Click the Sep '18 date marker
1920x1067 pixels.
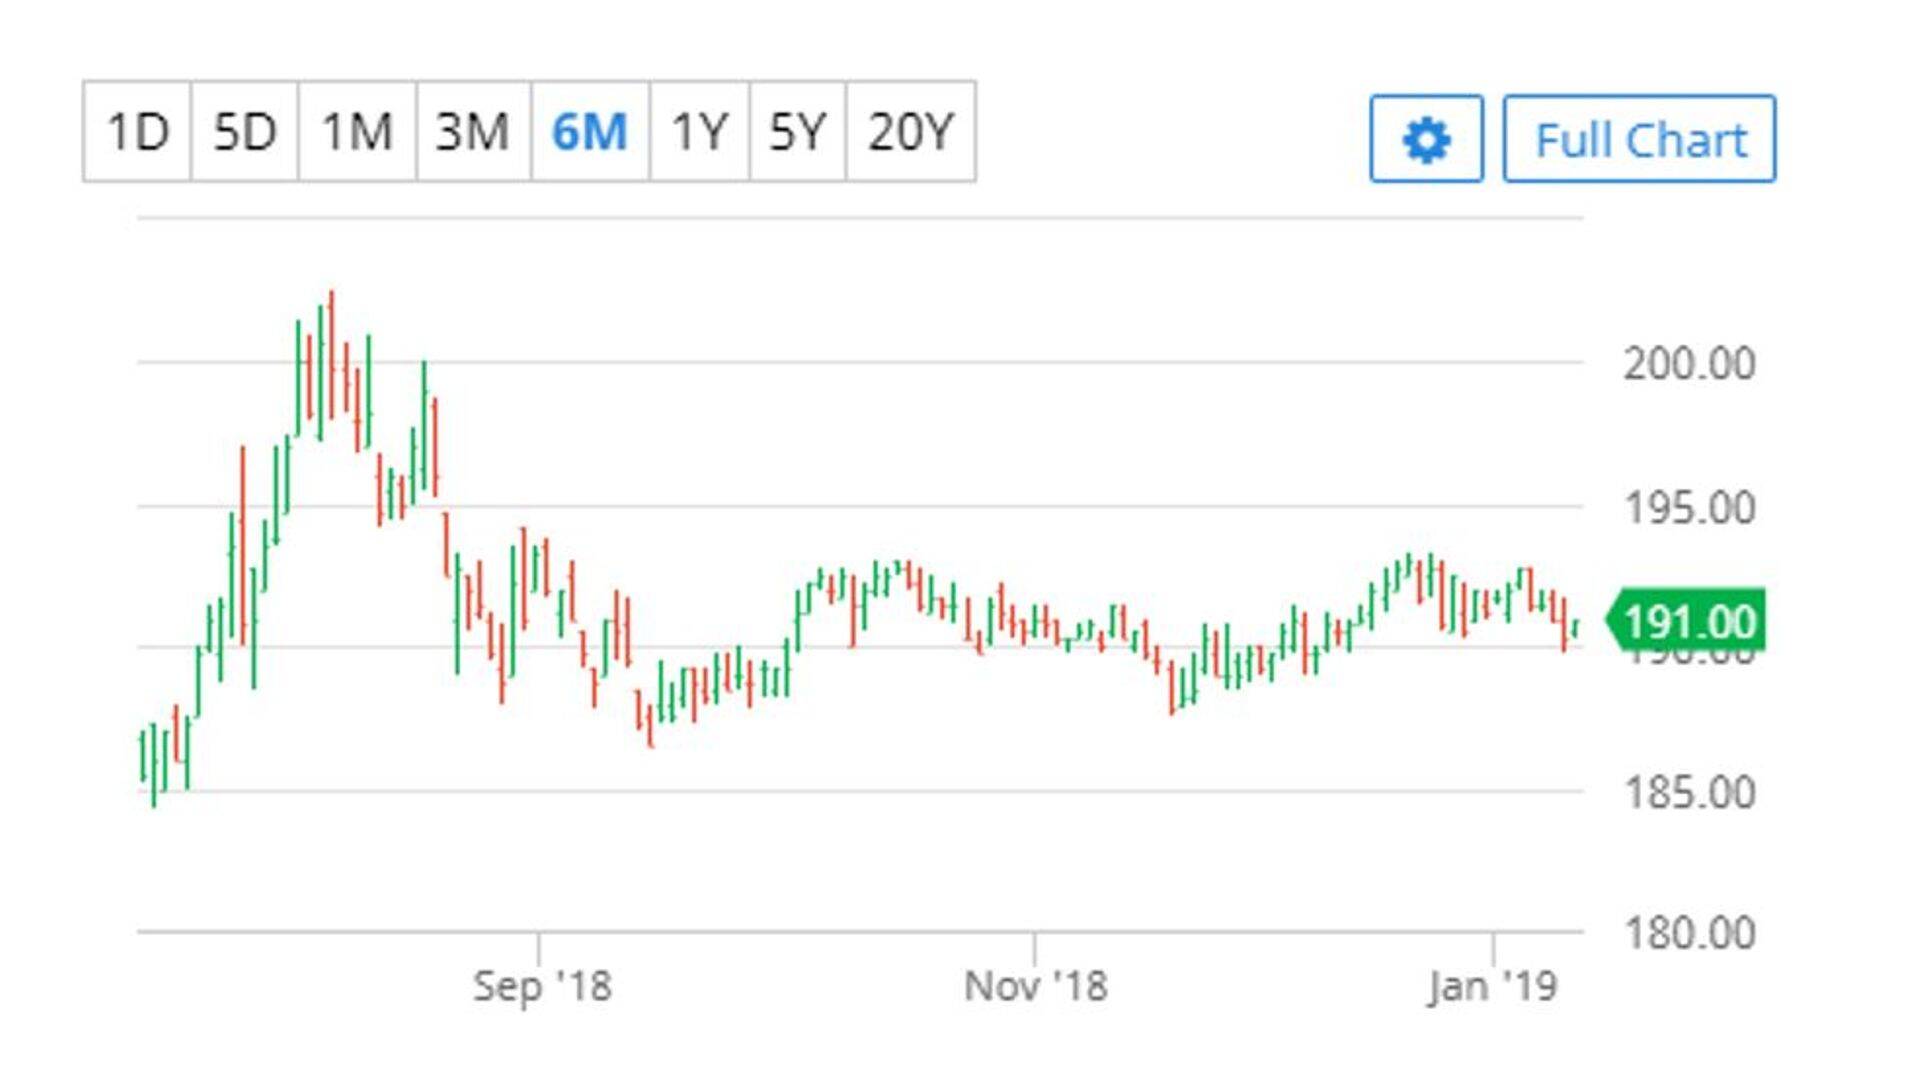point(541,986)
